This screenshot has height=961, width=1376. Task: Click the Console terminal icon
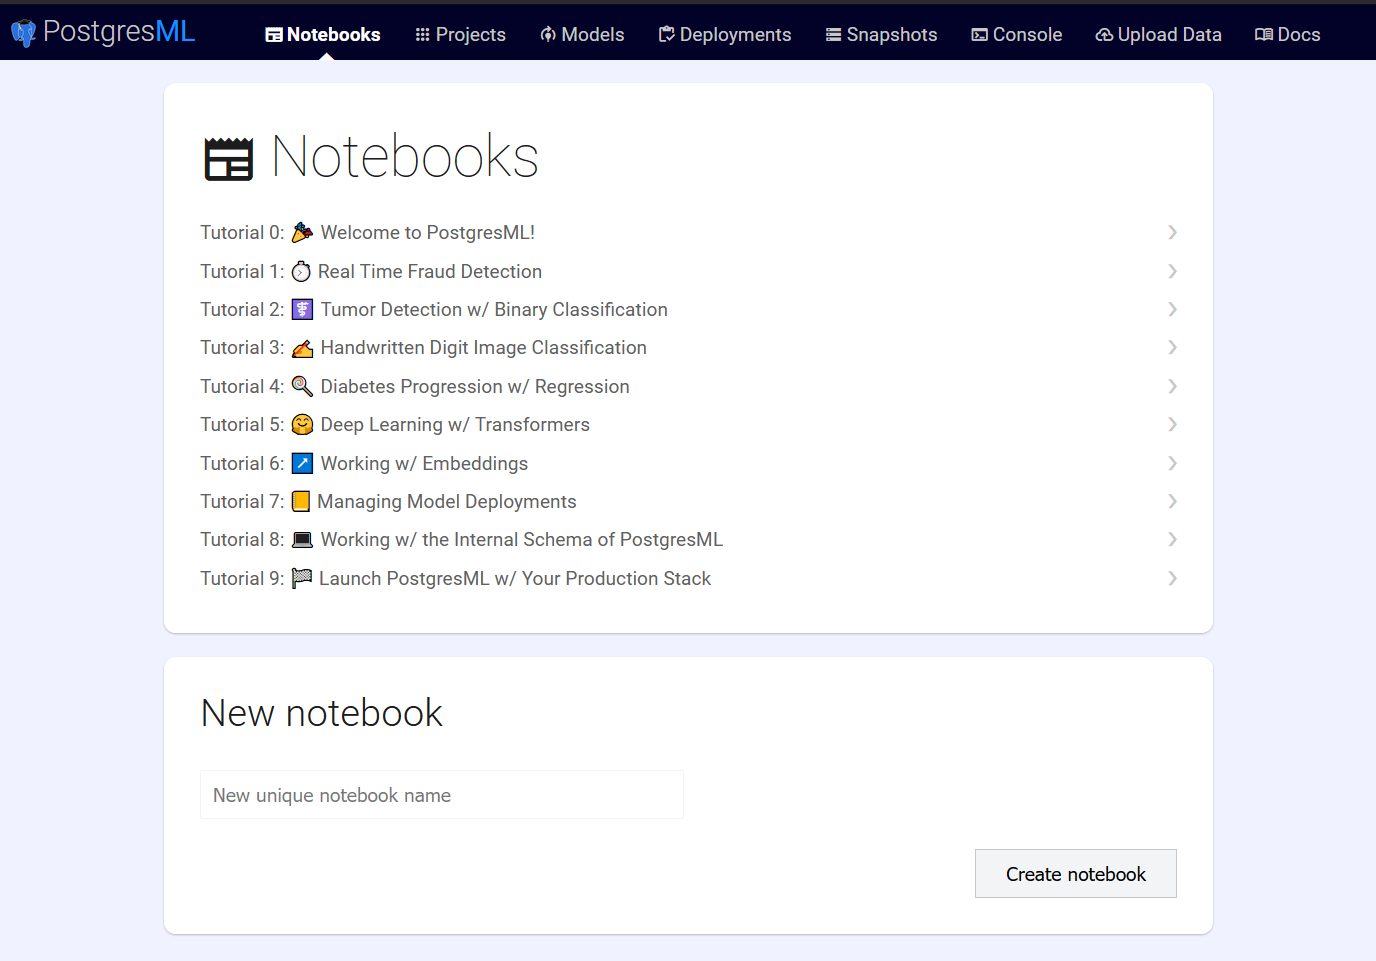tap(980, 35)
